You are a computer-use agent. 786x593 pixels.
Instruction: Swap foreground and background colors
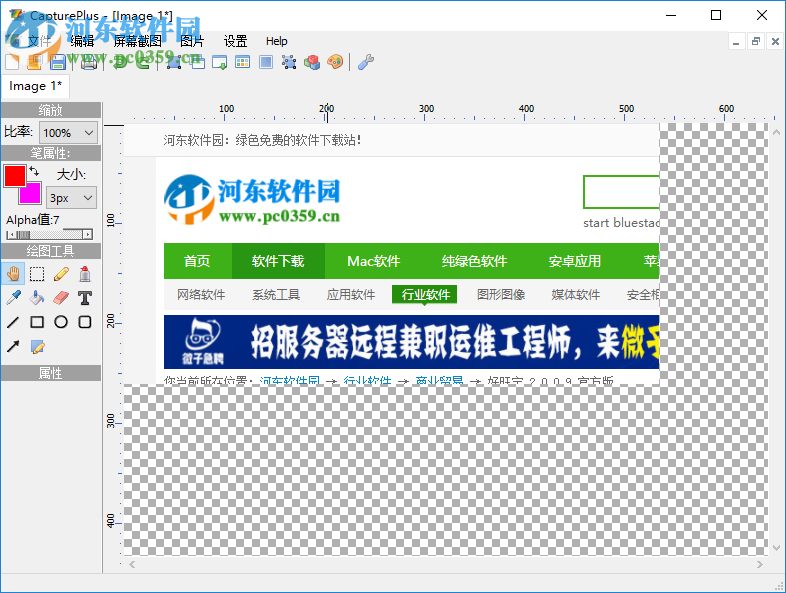pyautogui.click(x=34, y=171)
